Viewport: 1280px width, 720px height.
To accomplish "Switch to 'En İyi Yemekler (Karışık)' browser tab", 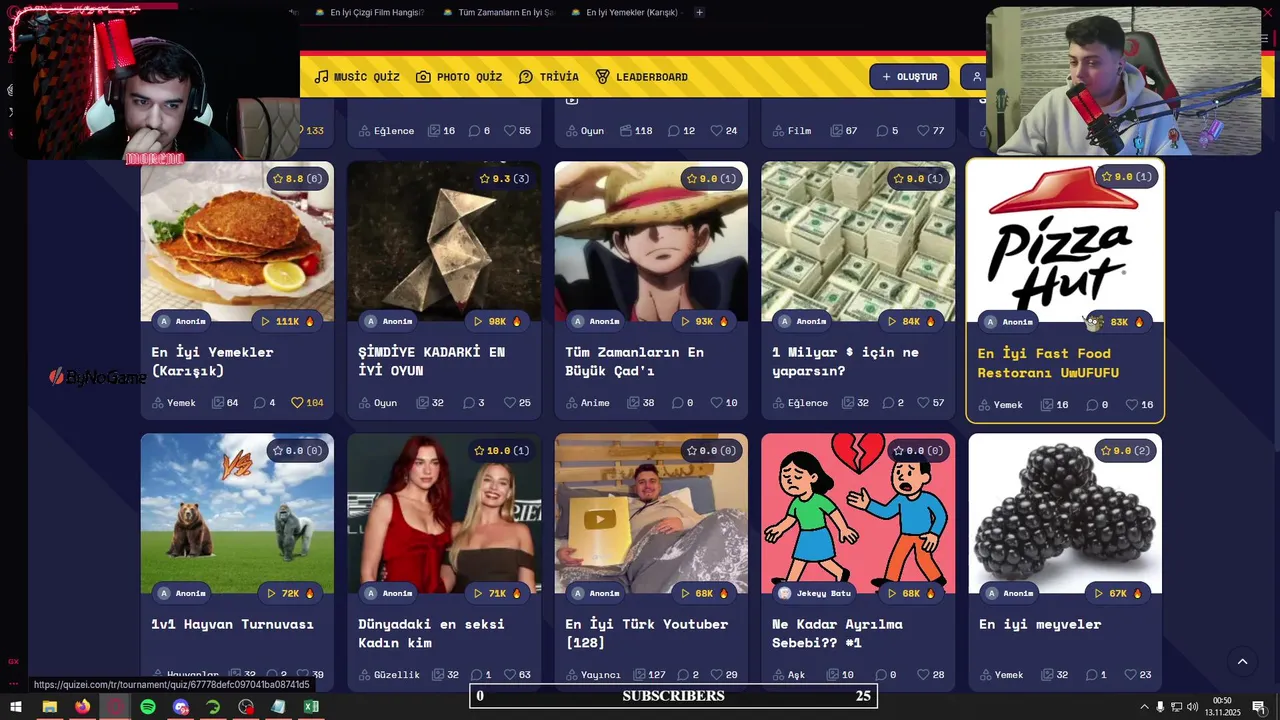I will [625, 12].
